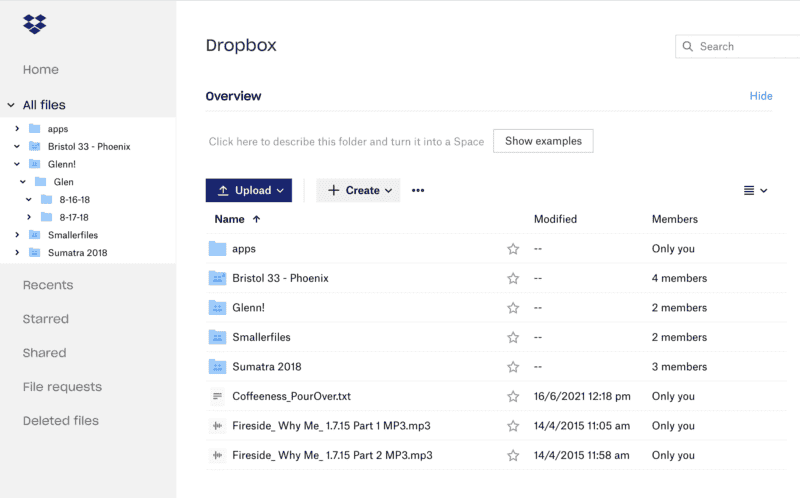The image size is (800, 498).
Task: Click the 16/6/2021 12:18 pm modified date
Action: point(582,396)
